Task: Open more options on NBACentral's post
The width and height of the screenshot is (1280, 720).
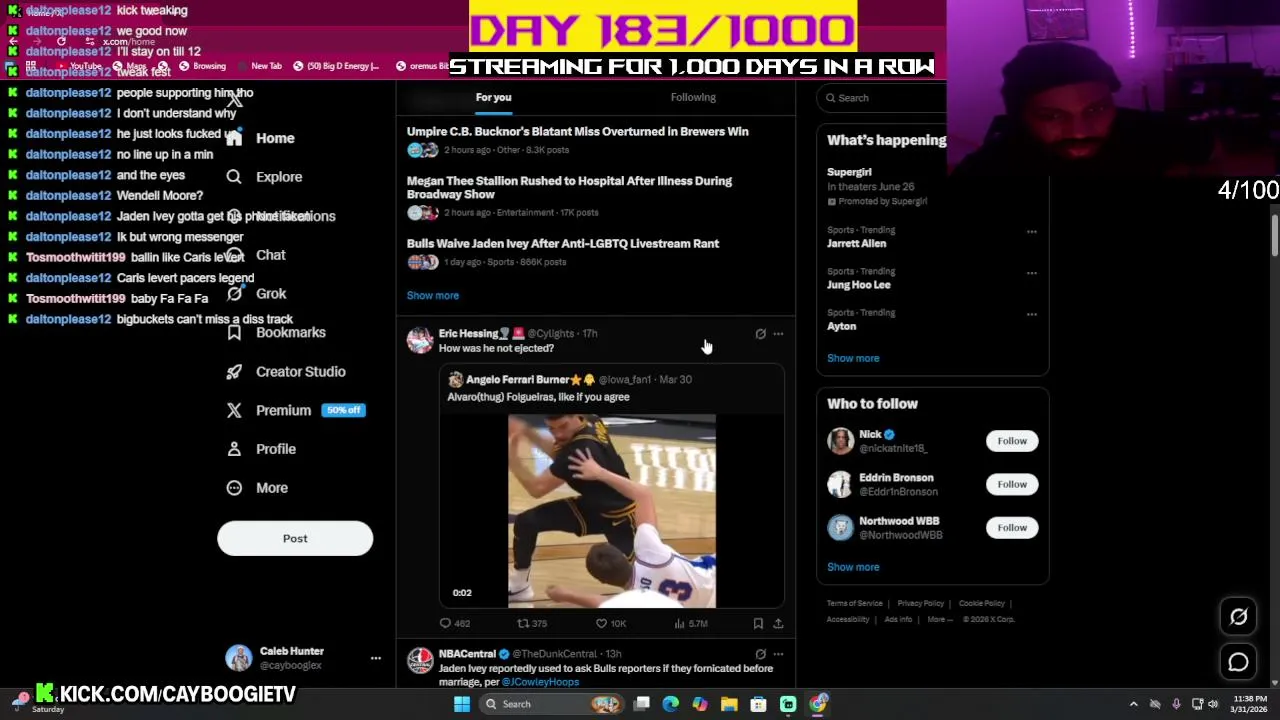Action: 778,654
